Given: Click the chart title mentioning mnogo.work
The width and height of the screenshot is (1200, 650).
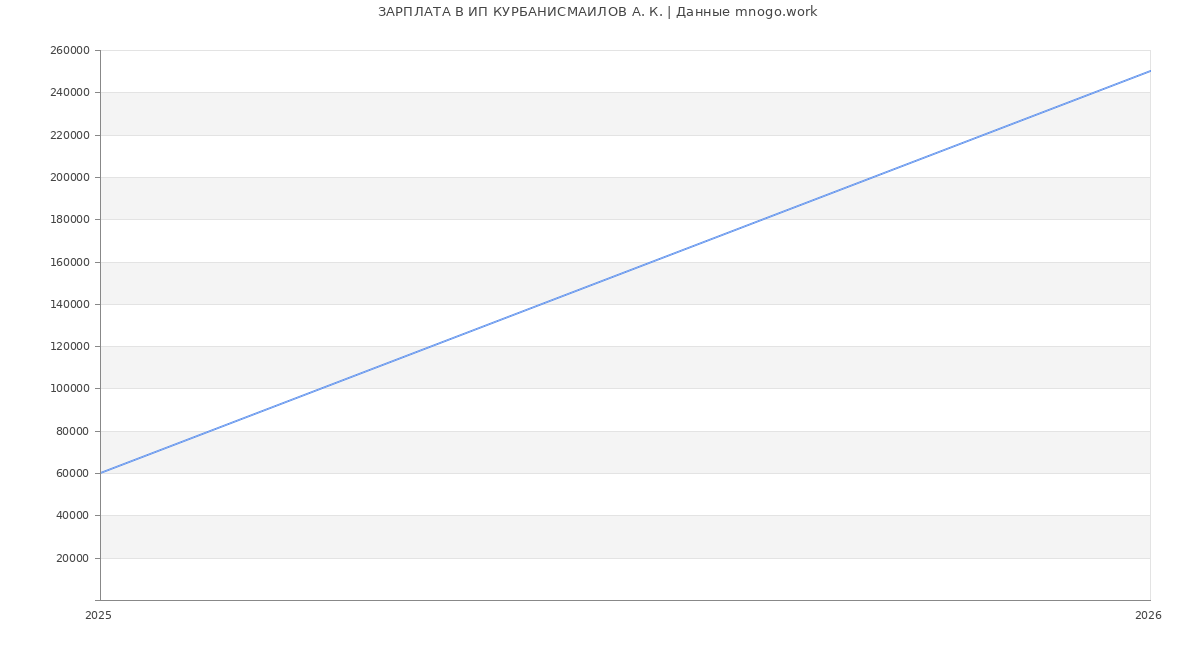Looking at the screenshot, I should (597, 12).
